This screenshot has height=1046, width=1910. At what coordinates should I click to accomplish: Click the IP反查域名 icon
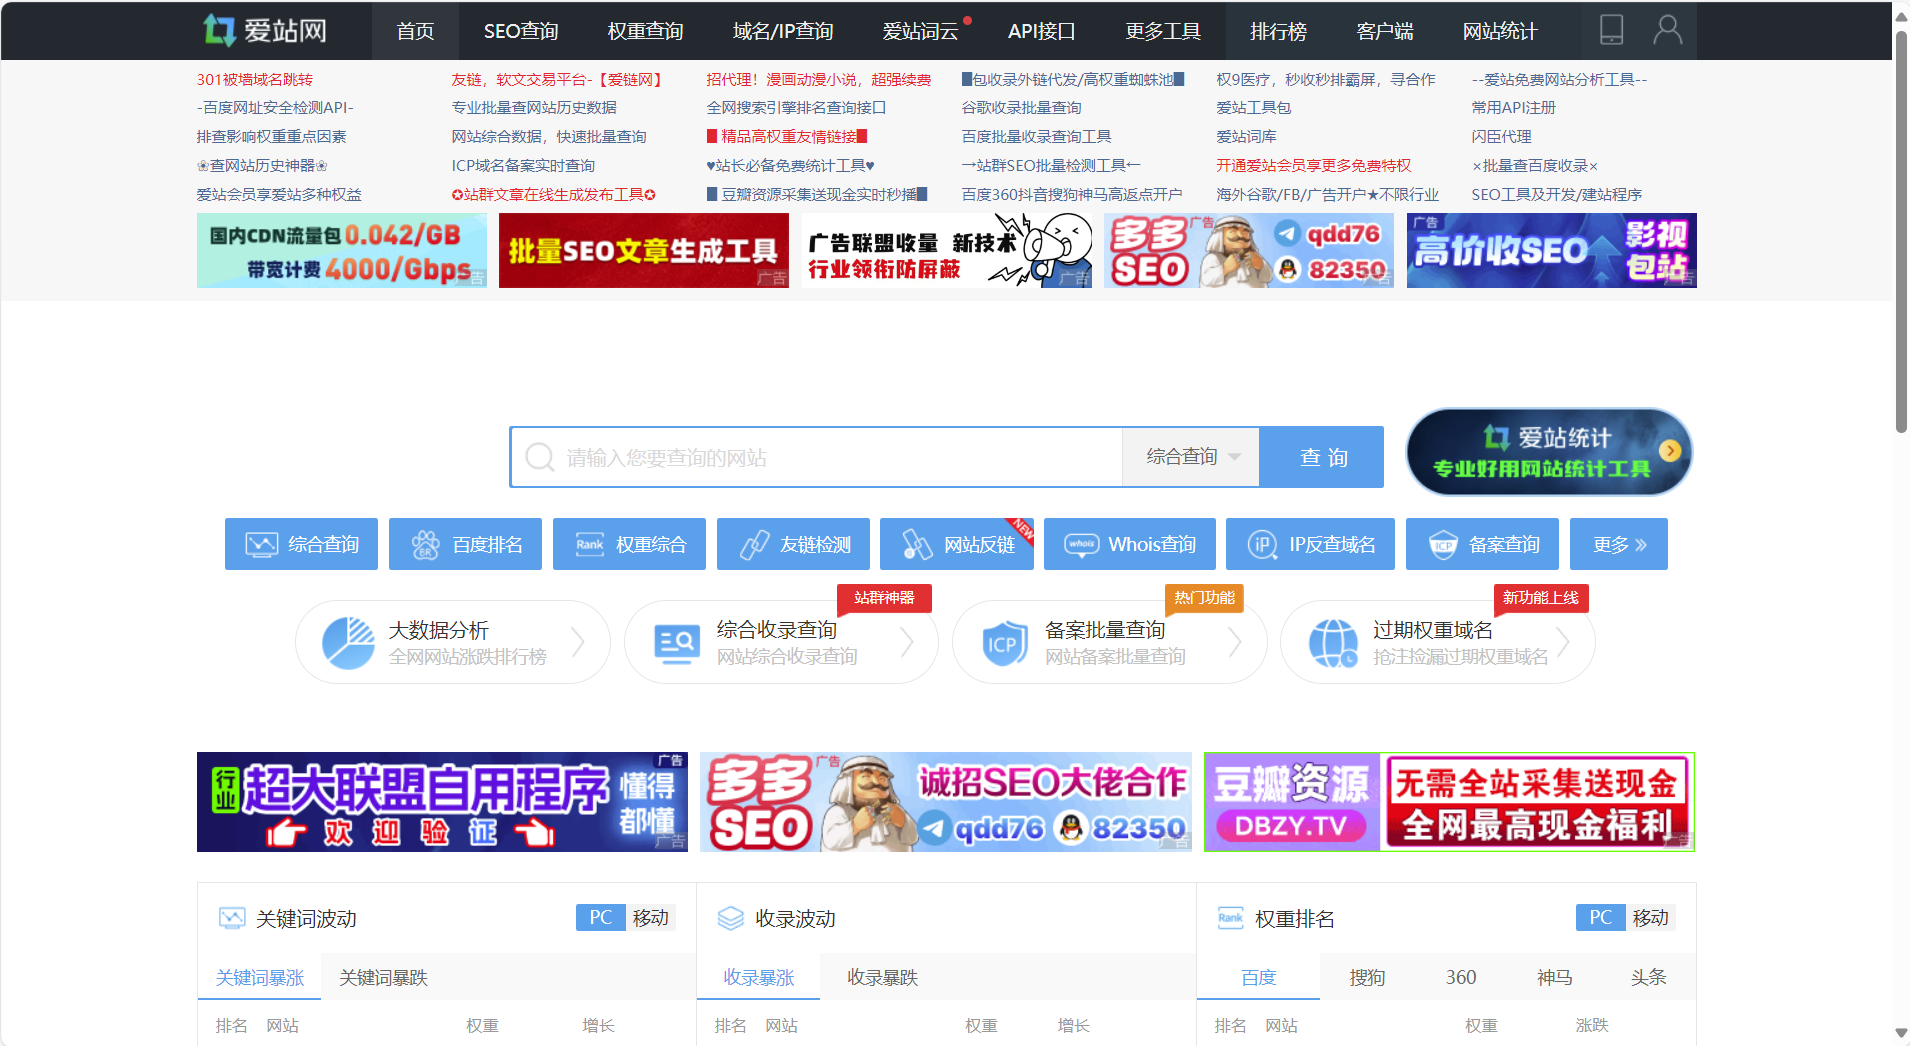(x=1262, y=544)
